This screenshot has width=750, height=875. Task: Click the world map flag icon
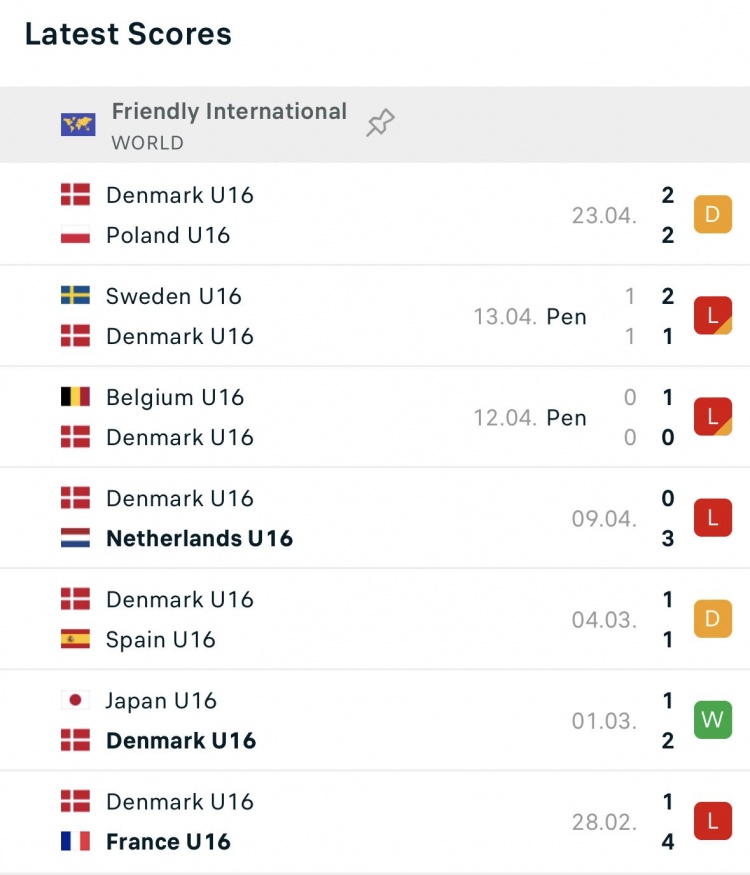click(78, 124)
